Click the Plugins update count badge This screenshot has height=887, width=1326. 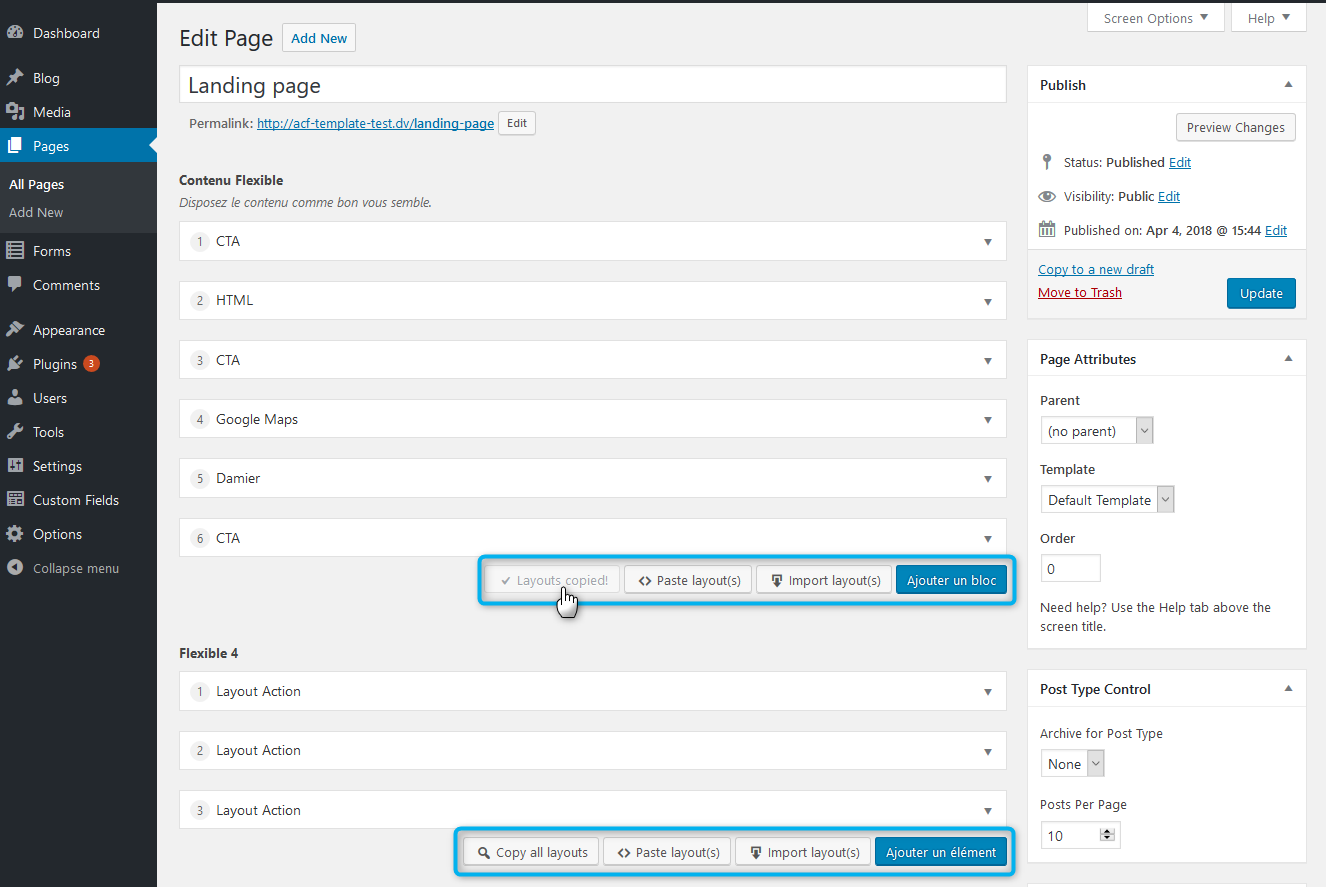[91, 364]
